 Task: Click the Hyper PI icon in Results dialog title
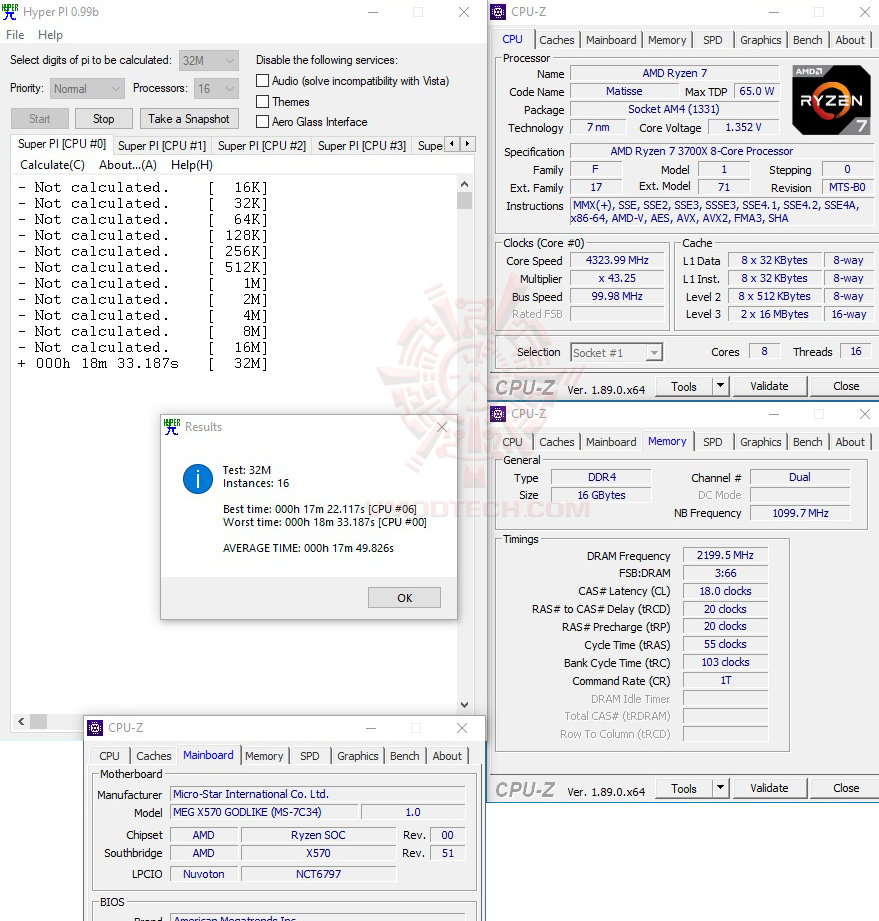click(172, 427)
